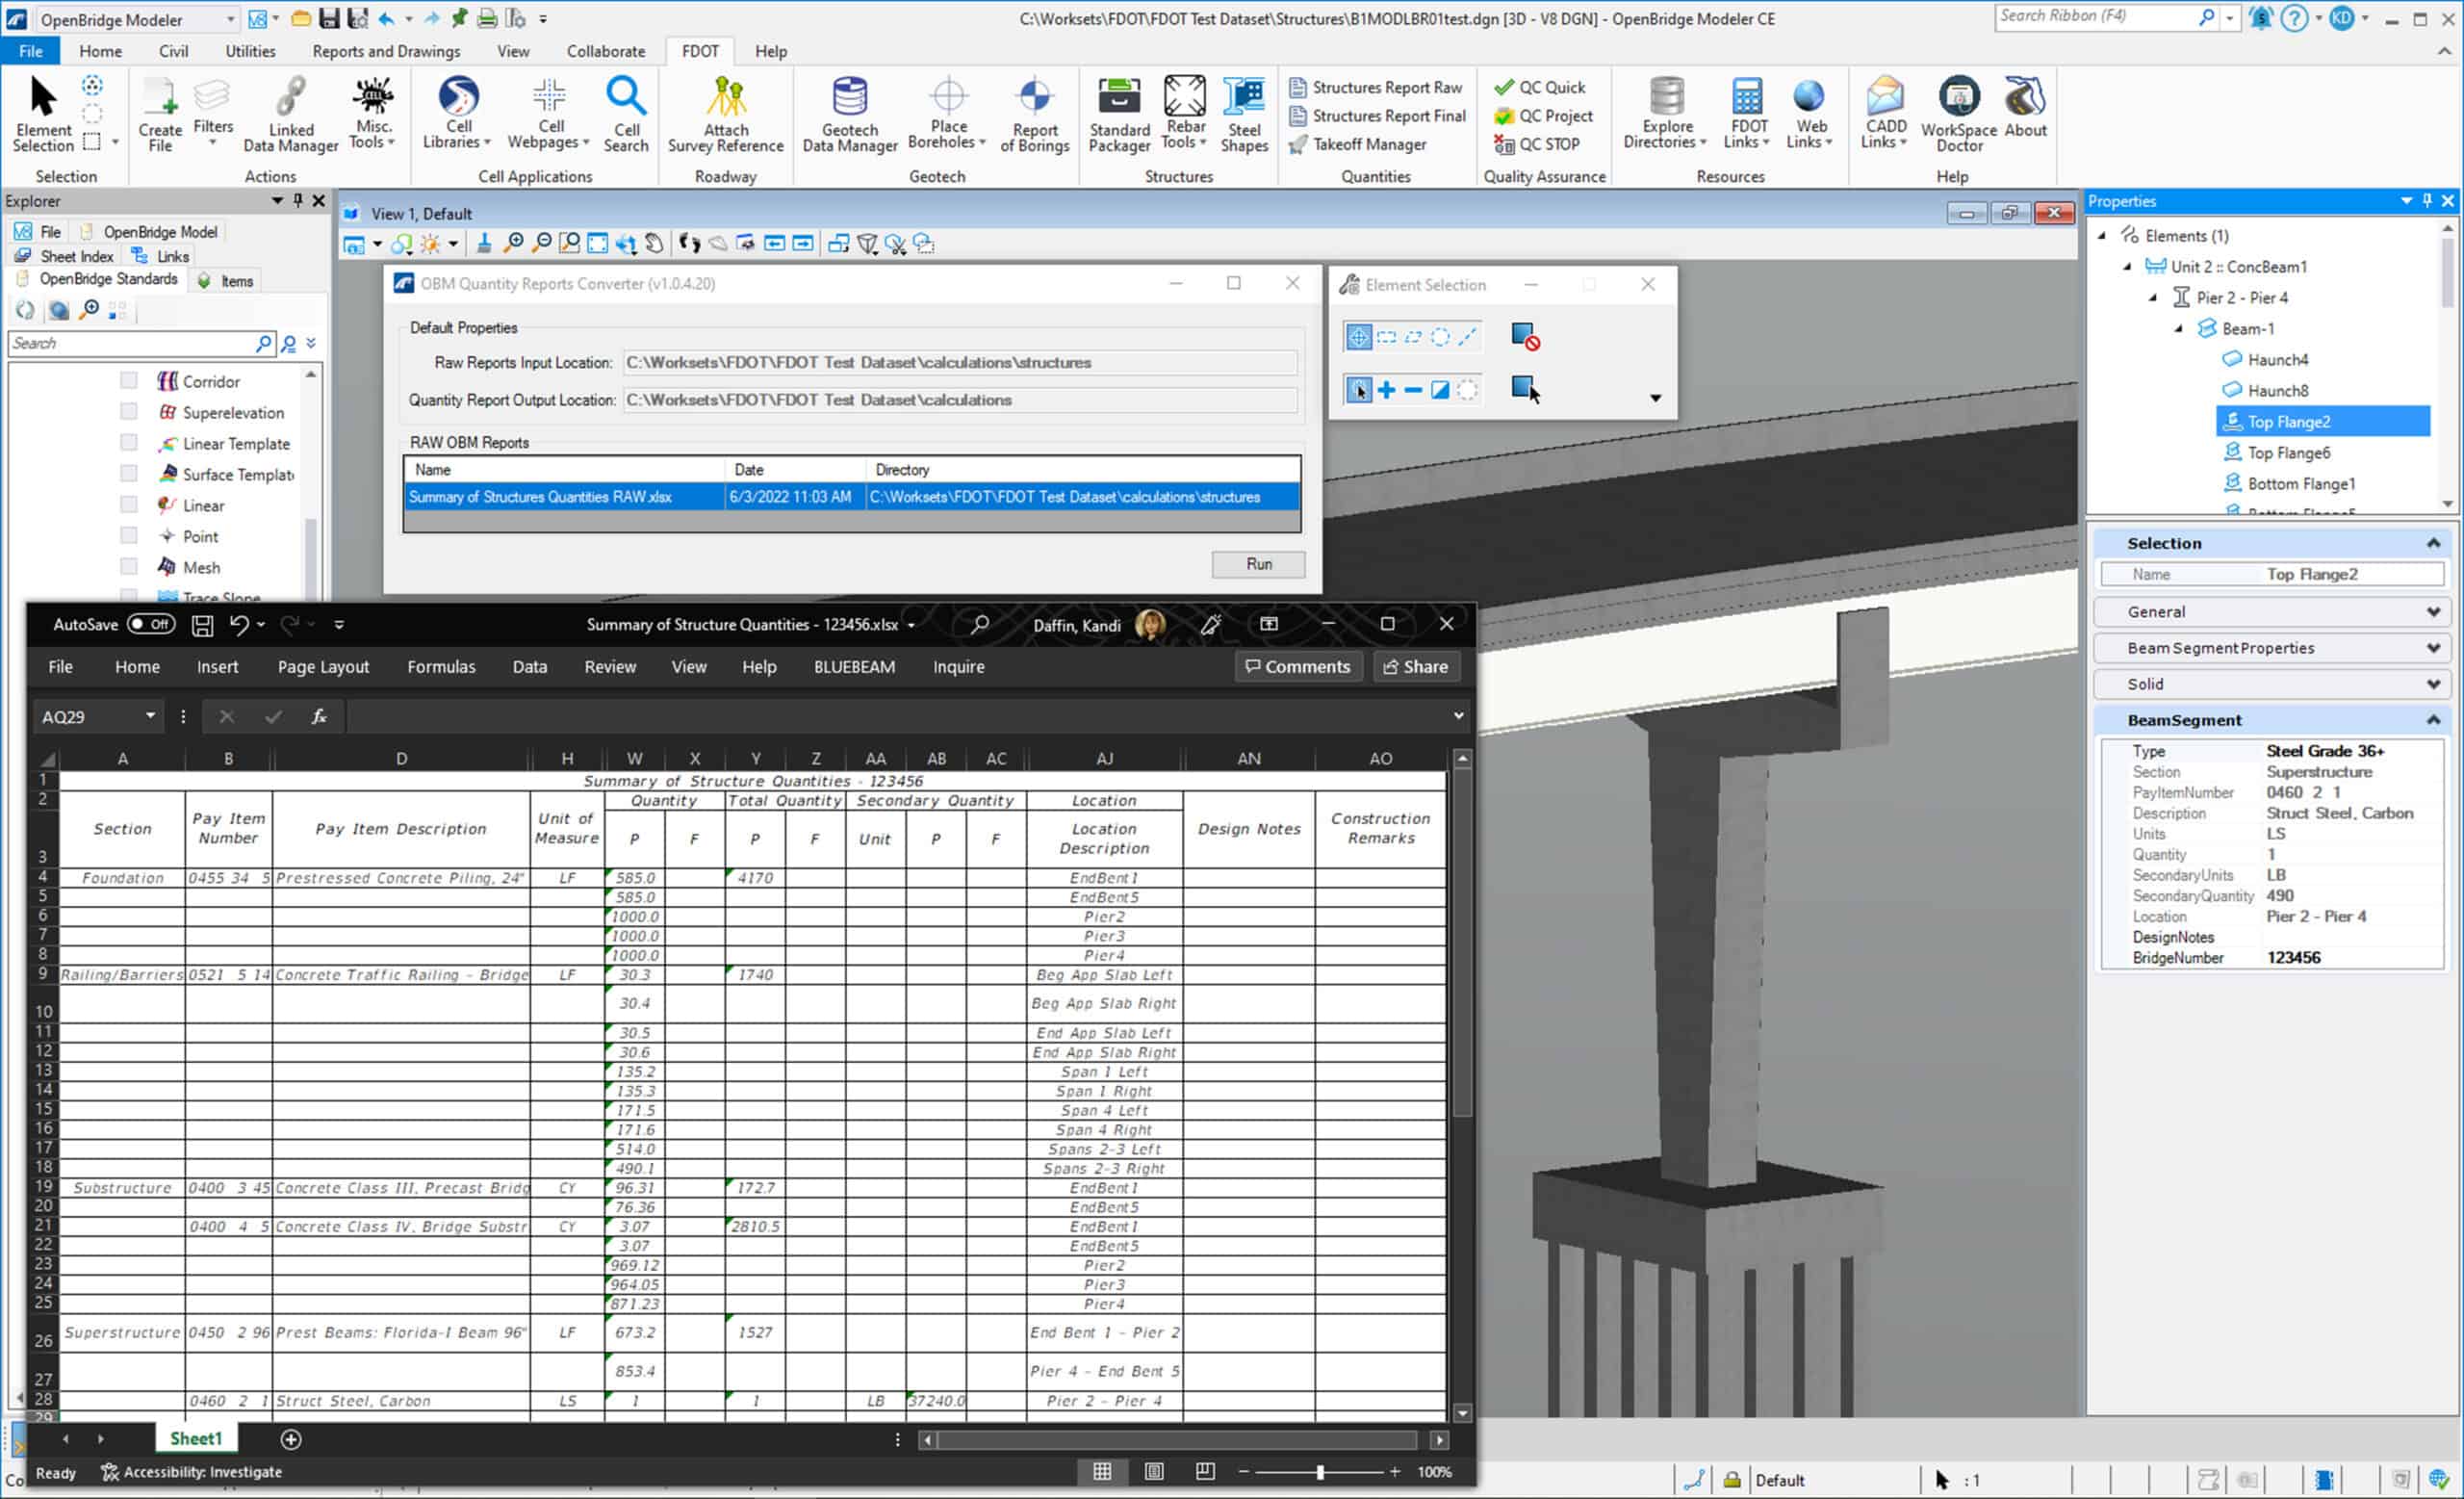Open the Formulas tab in Excel
2464x1499 pixels.
[441, 667]
